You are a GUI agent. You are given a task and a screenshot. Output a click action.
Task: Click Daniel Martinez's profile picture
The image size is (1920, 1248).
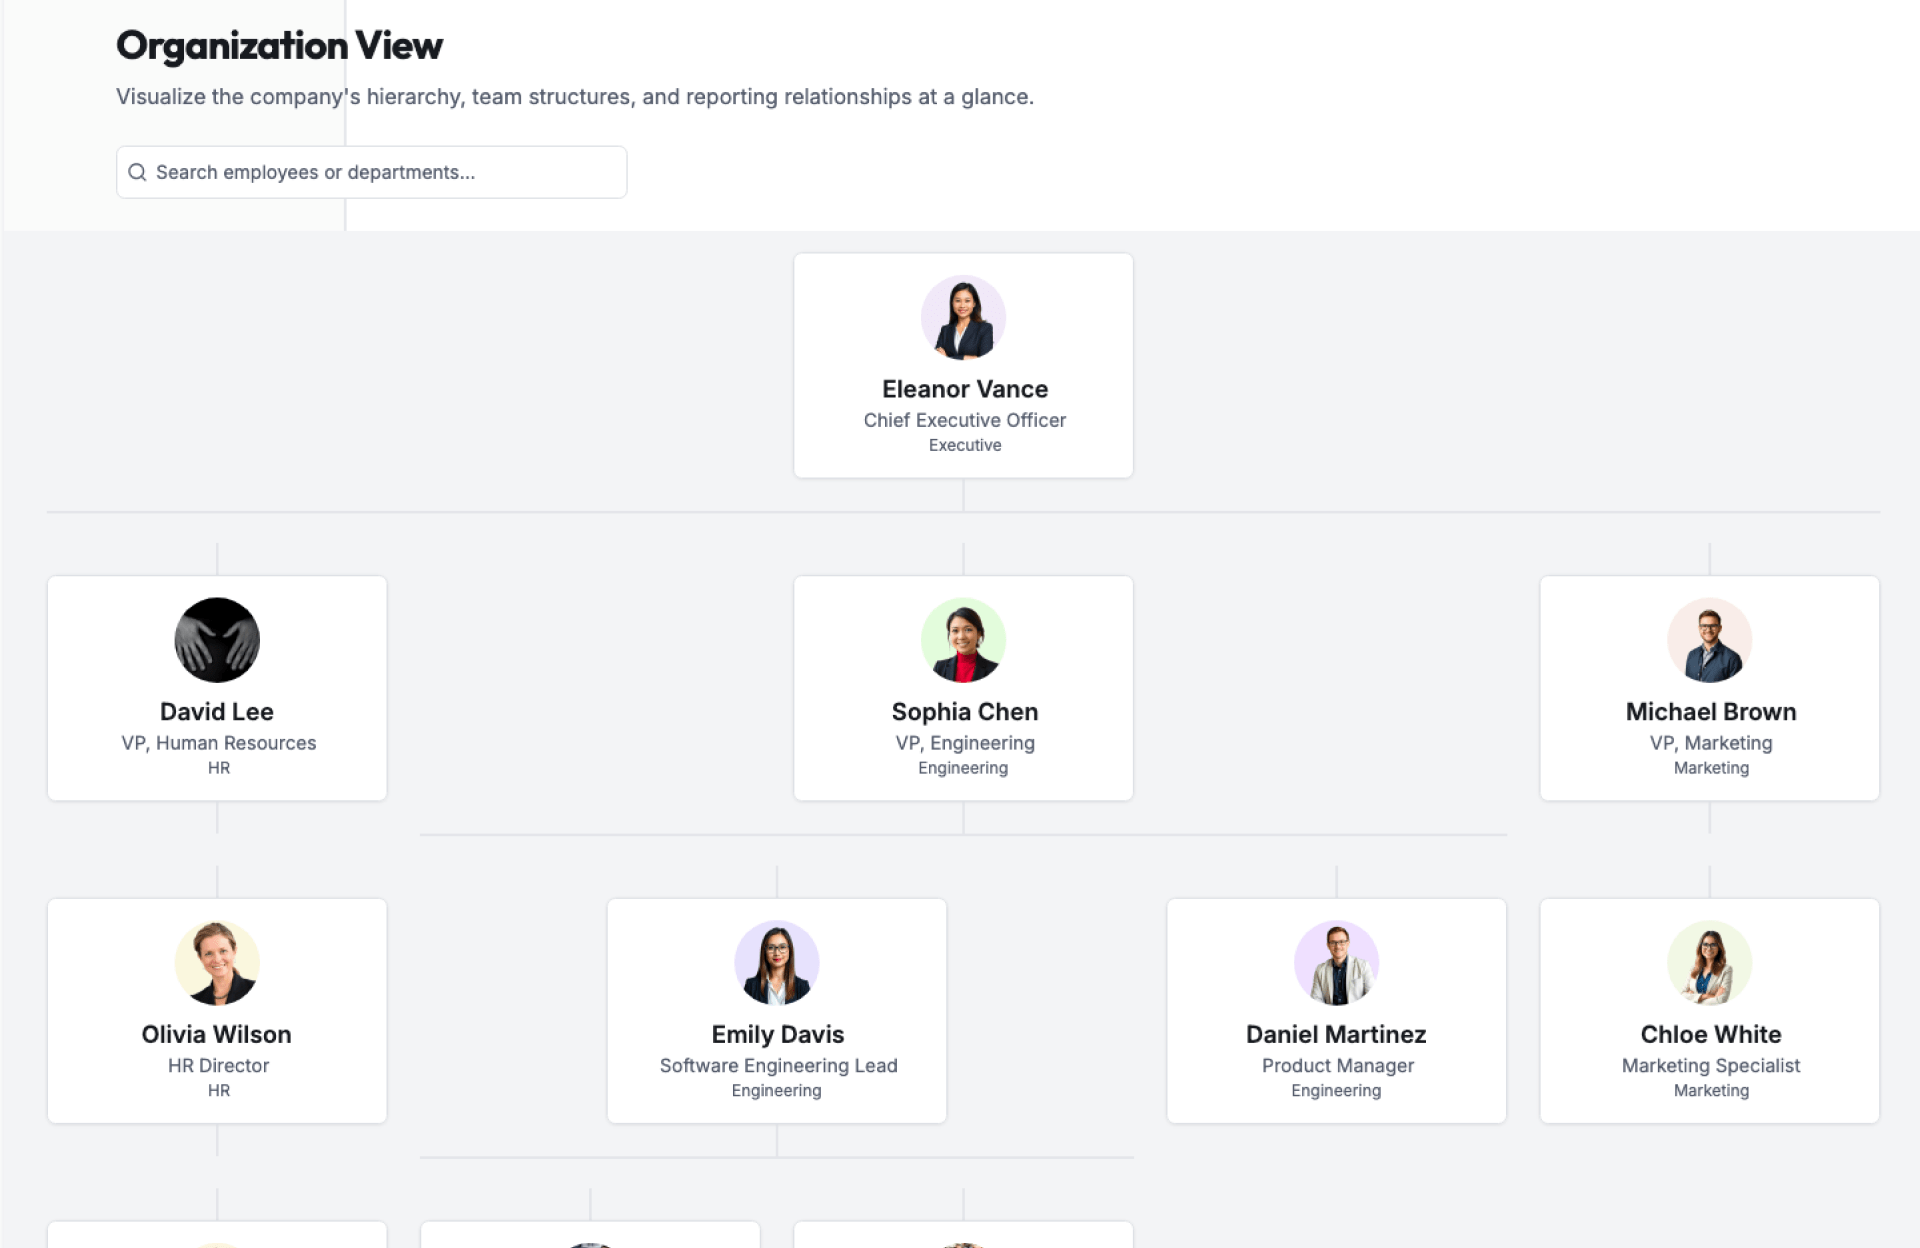point(1336,963)
